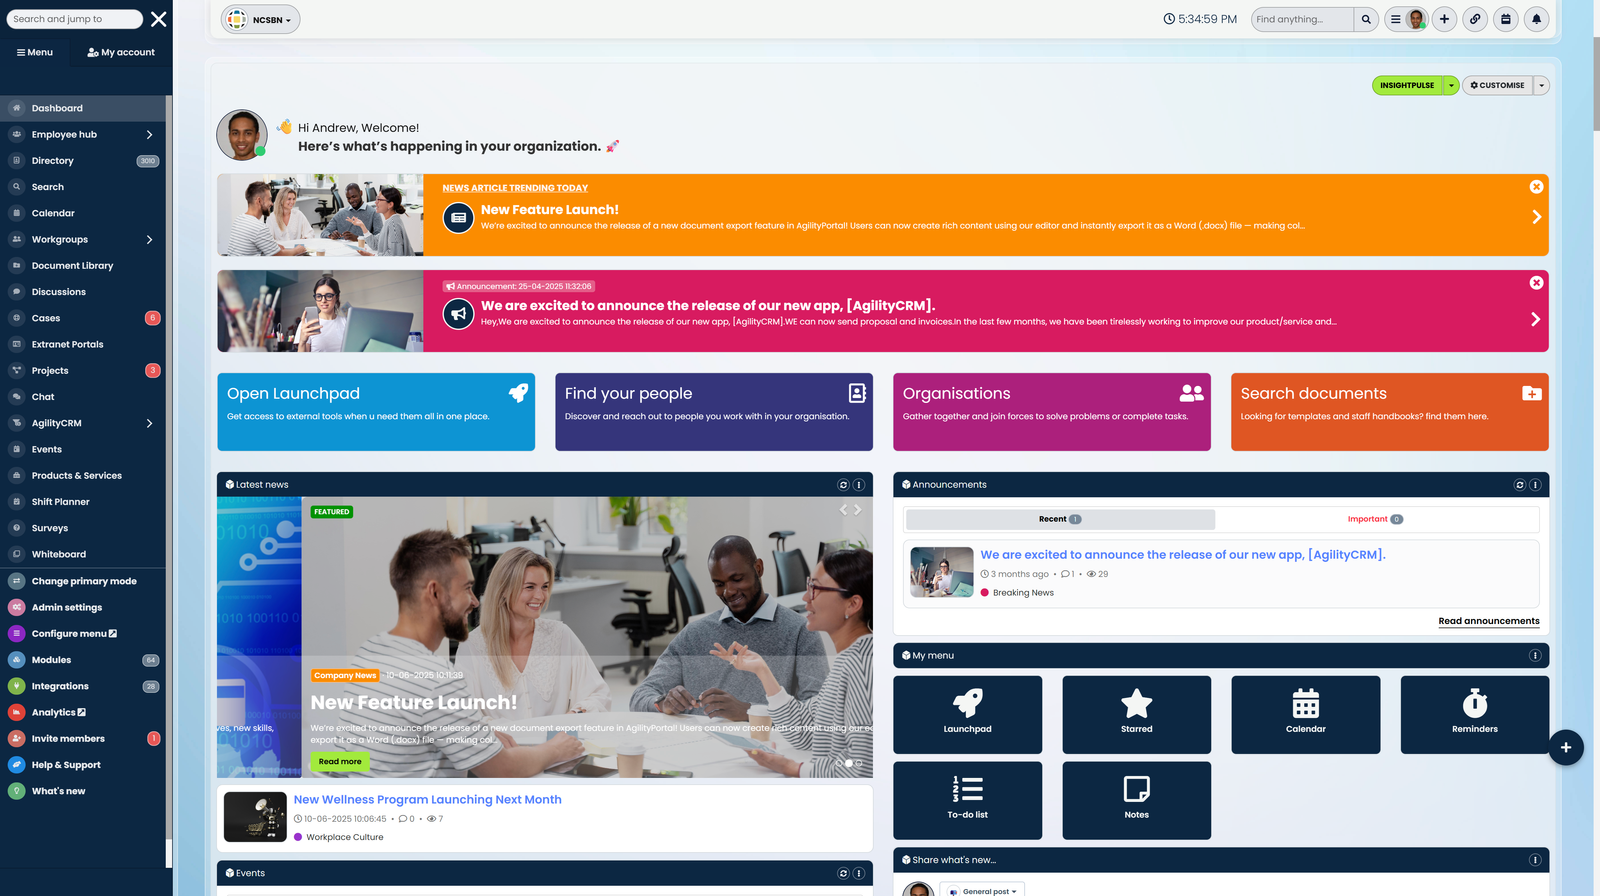This screenshot has width=1600, height=896.
Task: Open the Launchpad rocket tile
Action: click(967, 714)
